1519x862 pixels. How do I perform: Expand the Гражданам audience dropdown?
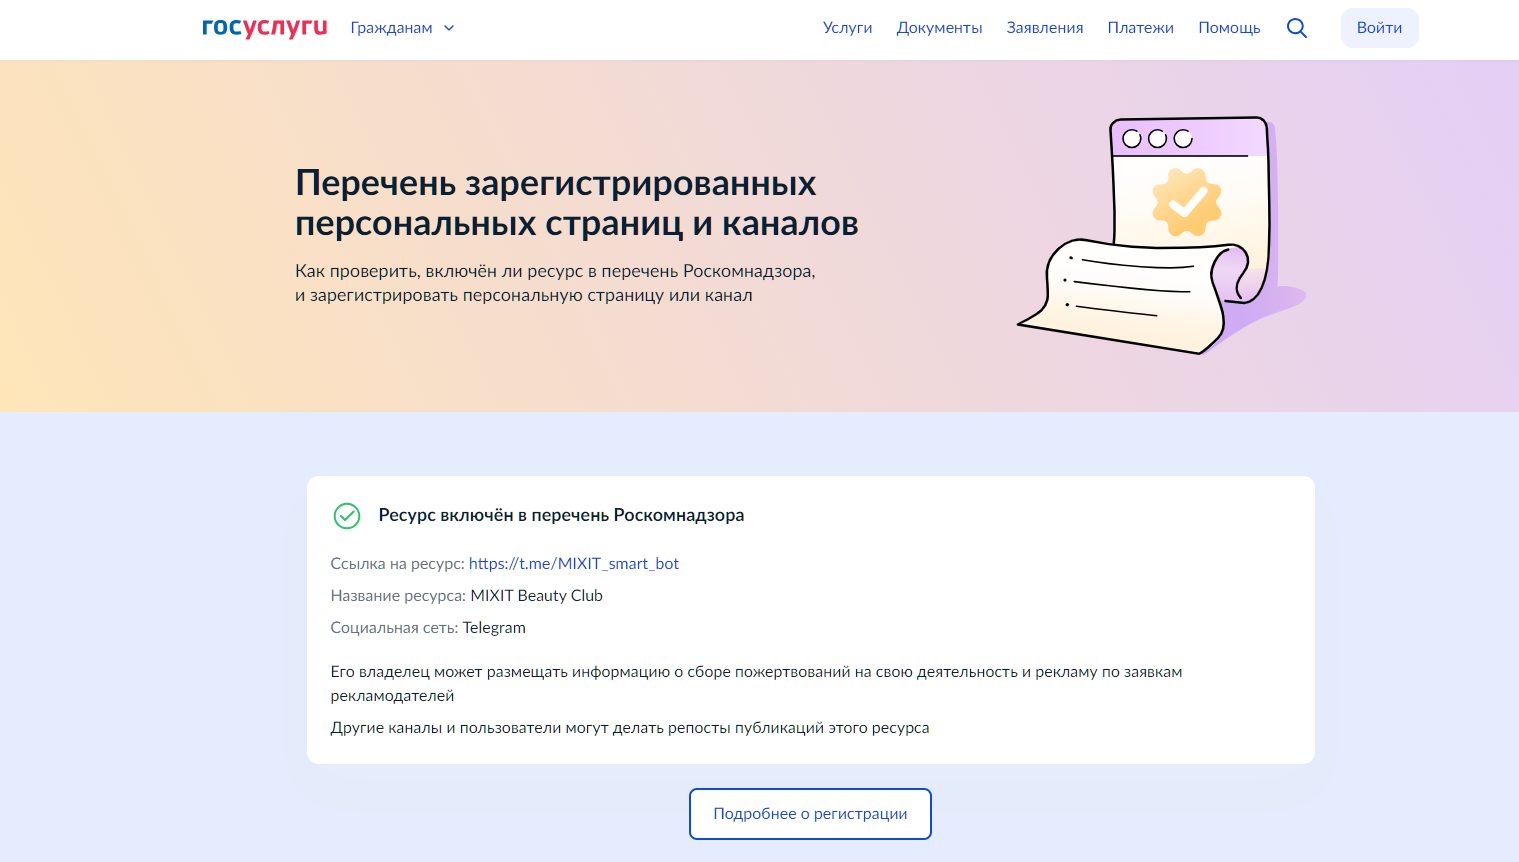coord(390,28)
